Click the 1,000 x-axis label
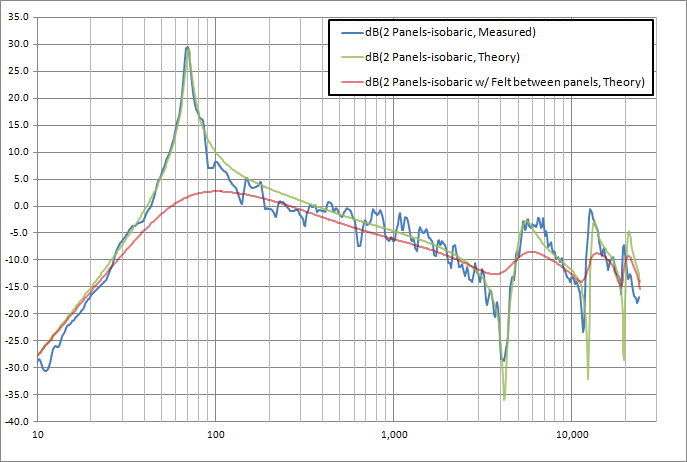687x462 pixels. click(393, 435)
